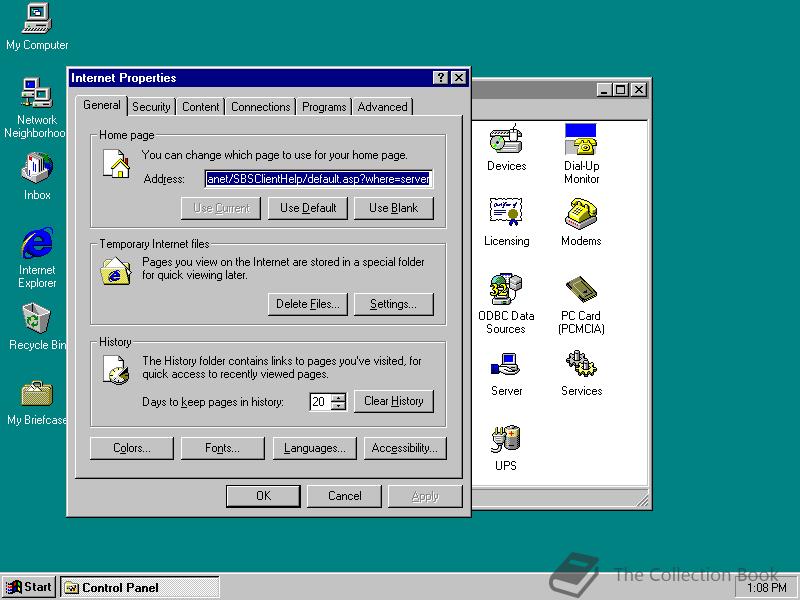Viewport: 800px width, 600px height.
Task: Switch to the Advanced tab
Action: tap(383, 107)
